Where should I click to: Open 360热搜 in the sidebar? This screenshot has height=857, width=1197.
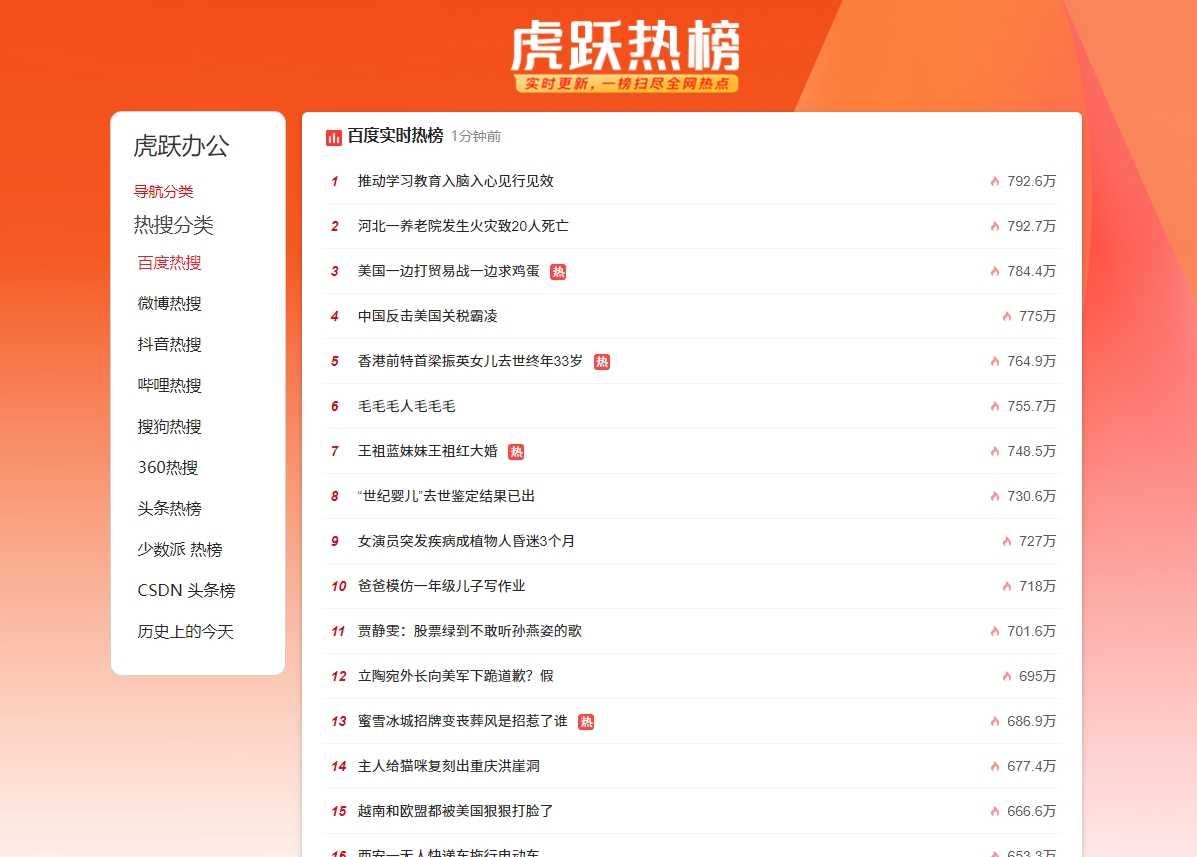pos(168,468)
